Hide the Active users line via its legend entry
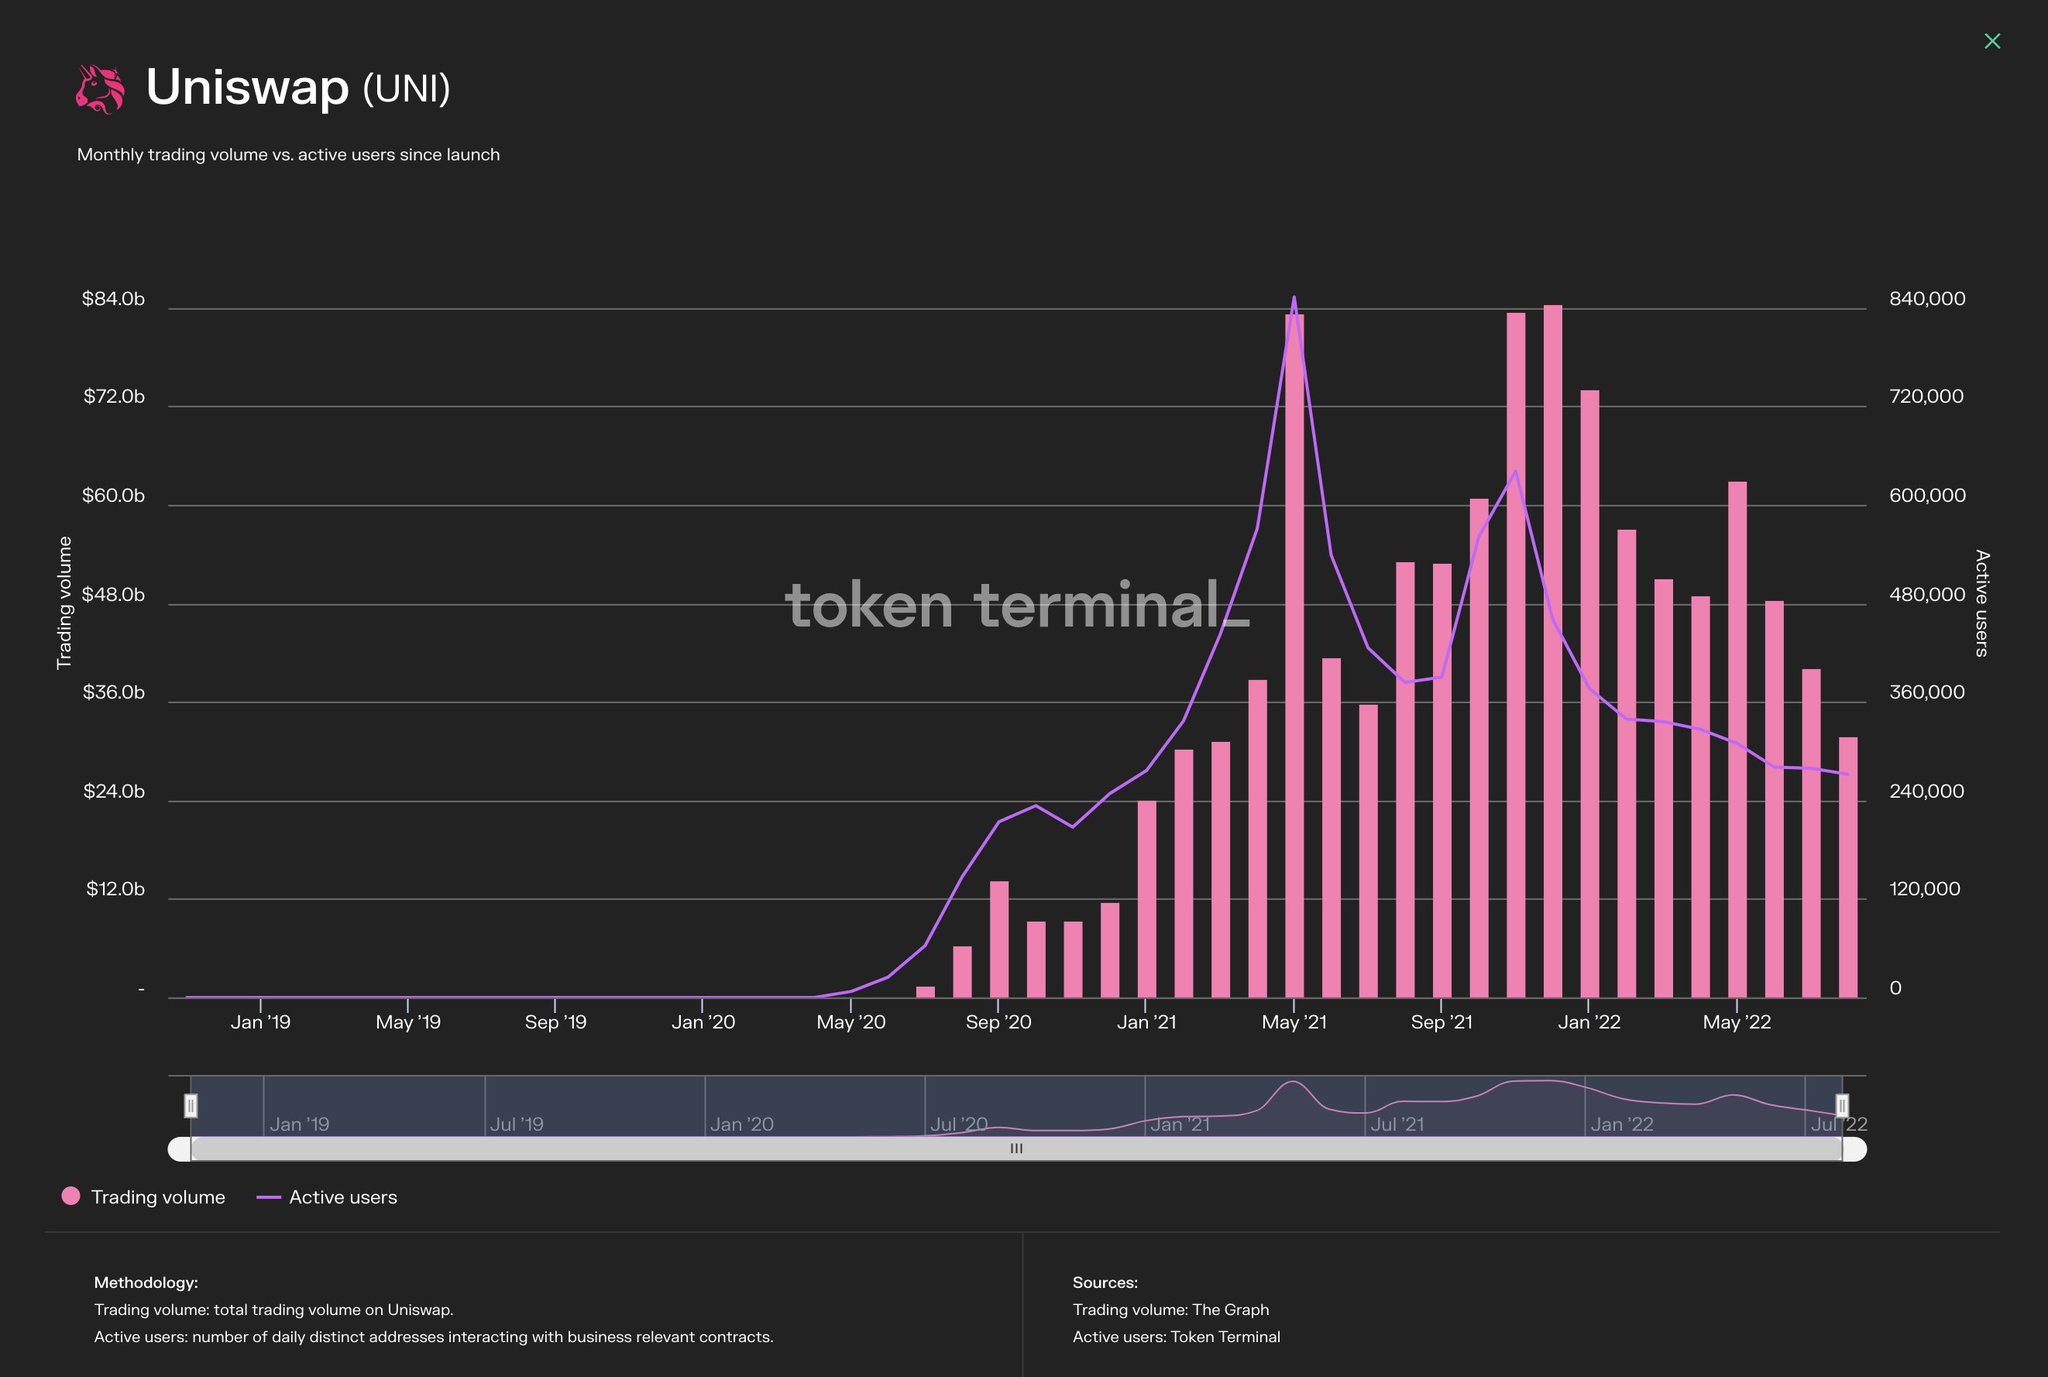This screenshot has width=2048, height=1377. (x=343, y=1196)
